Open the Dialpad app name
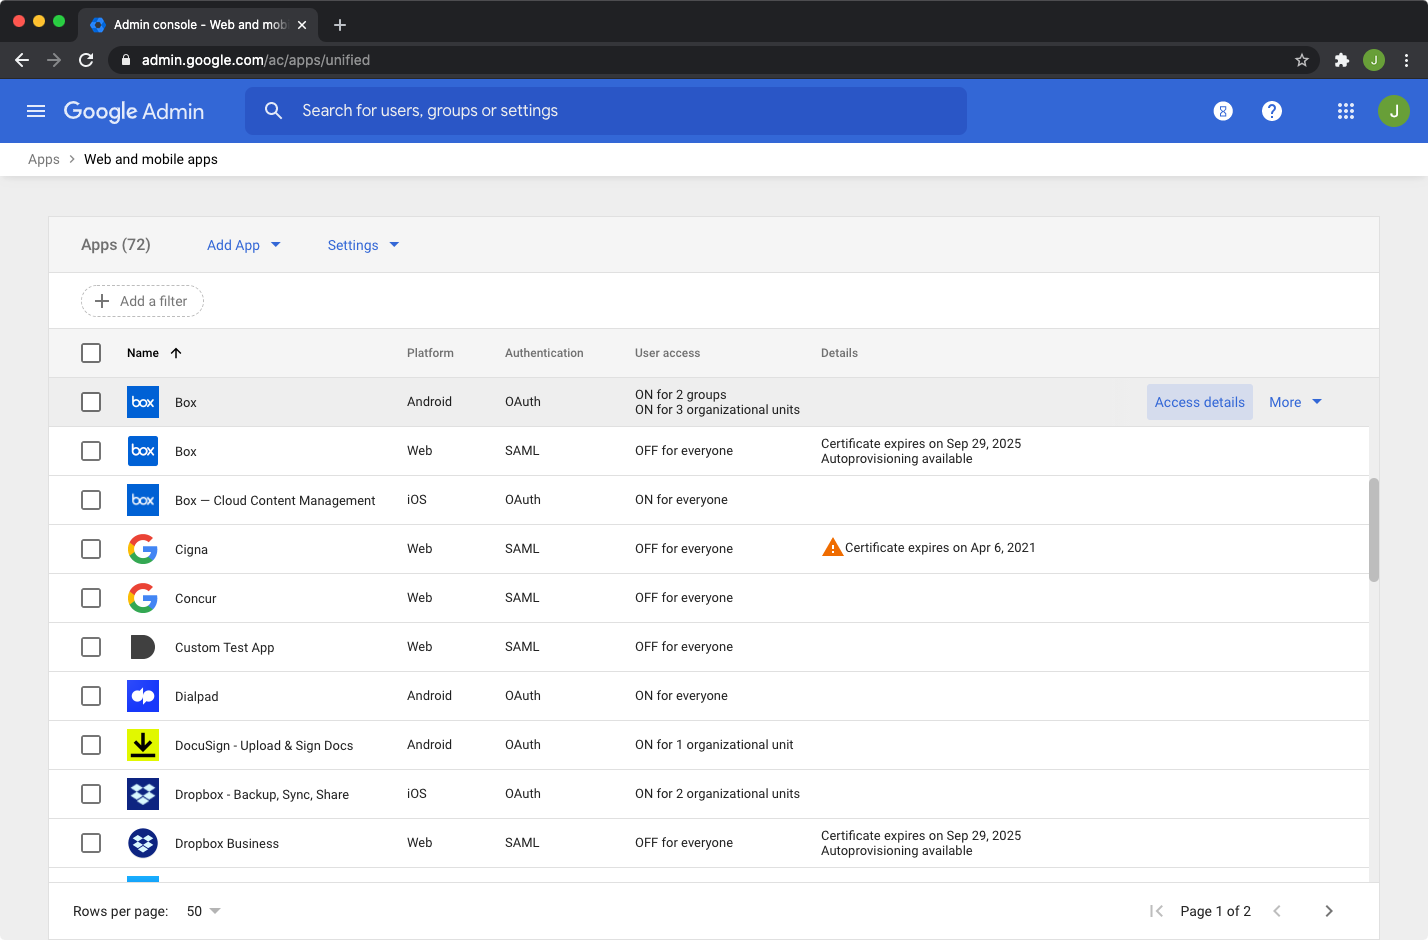 coord(196,696)
